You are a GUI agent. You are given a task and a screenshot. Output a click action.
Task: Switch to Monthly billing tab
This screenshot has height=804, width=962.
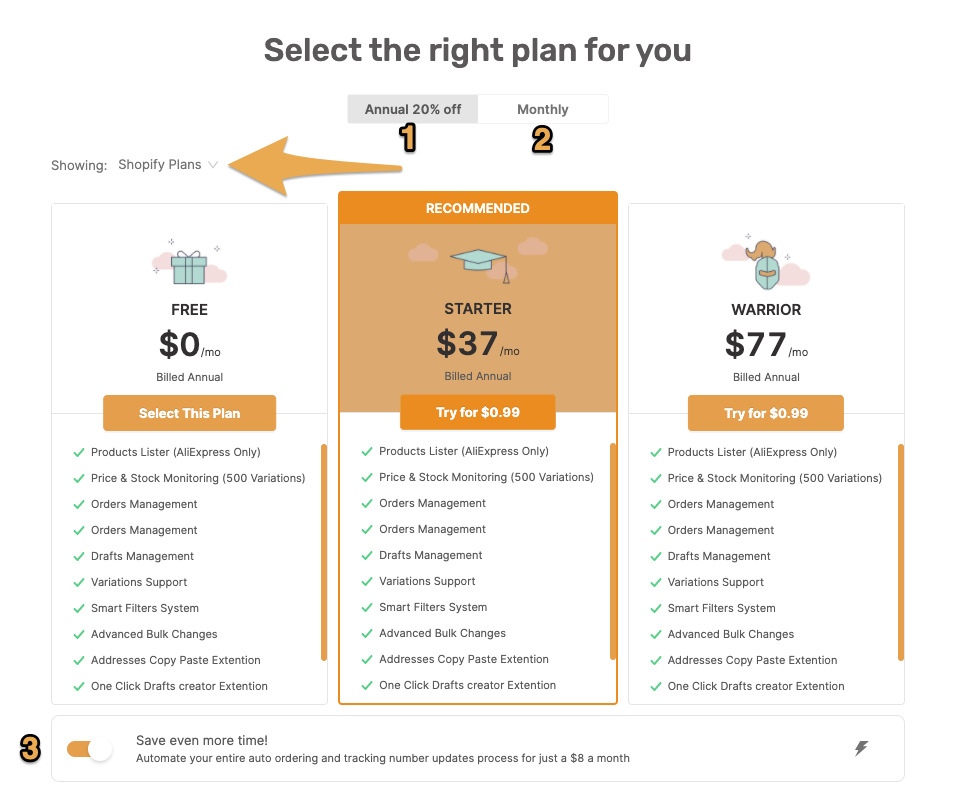pos(543,109)
